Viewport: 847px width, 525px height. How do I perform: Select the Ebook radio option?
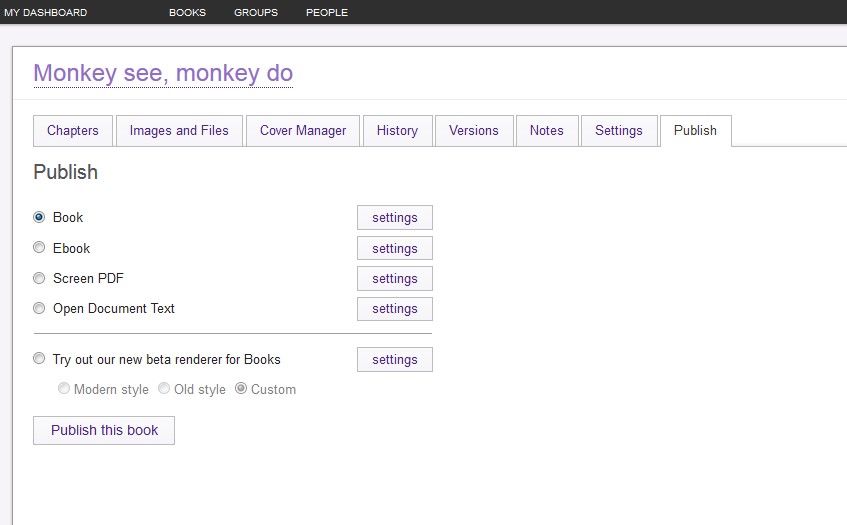pyautogui.click(x=39, y=248)
